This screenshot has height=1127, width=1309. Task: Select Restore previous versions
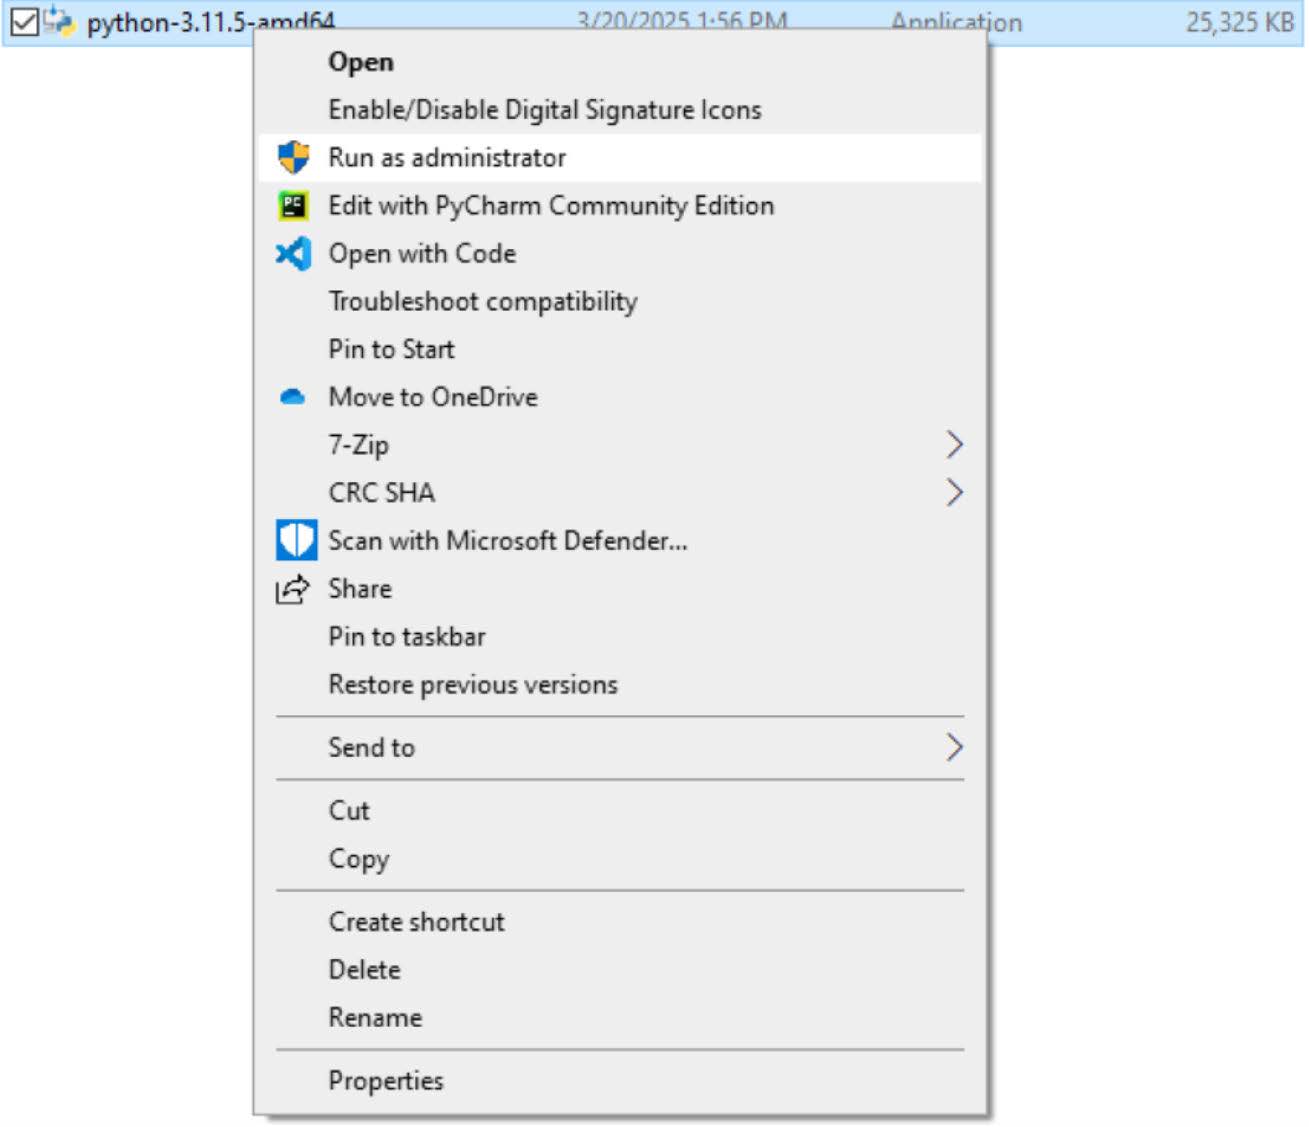[x=472, y=685]
